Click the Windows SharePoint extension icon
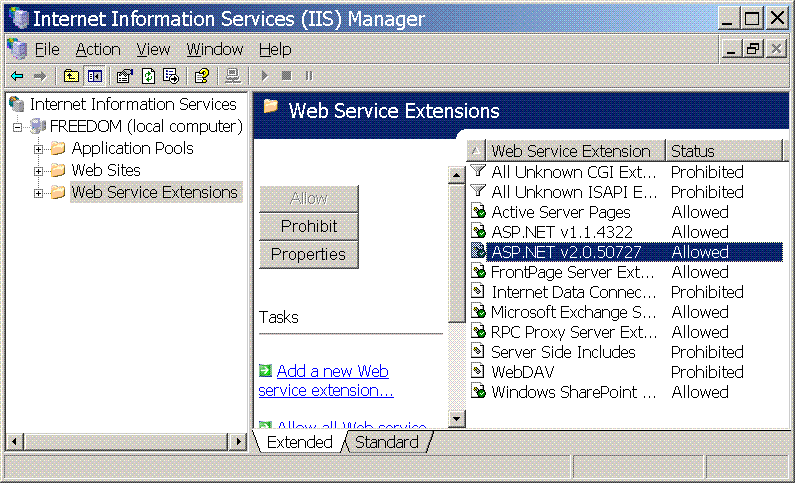The image size is (795, 483). tap(478, 391)
